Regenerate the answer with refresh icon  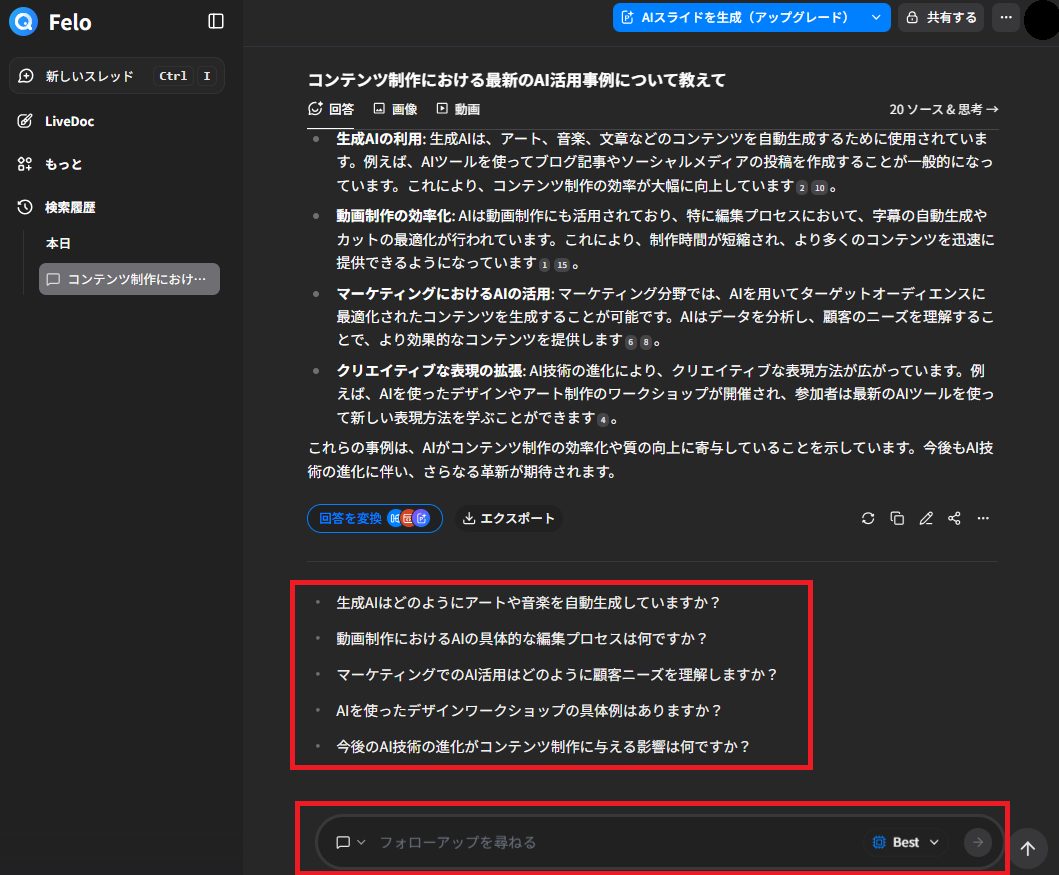(868, 518)
